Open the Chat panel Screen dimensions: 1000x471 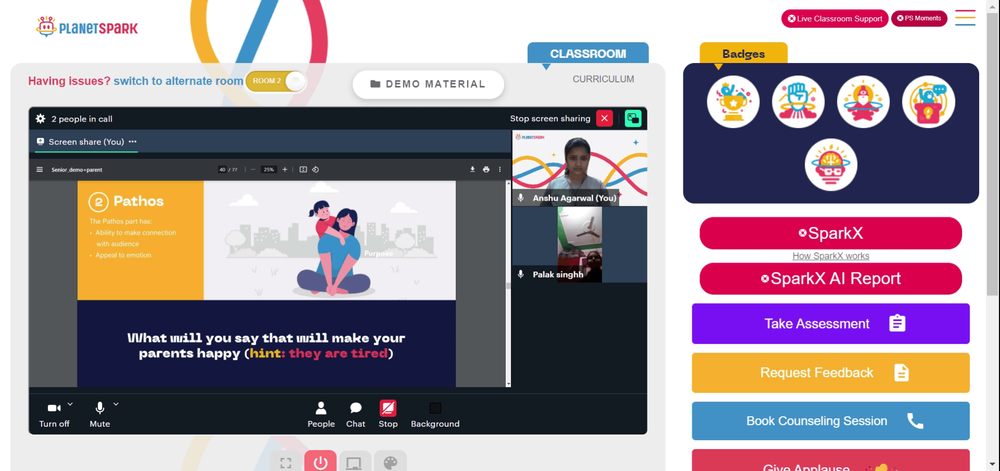pyautogui.click(x=356, y=414)
